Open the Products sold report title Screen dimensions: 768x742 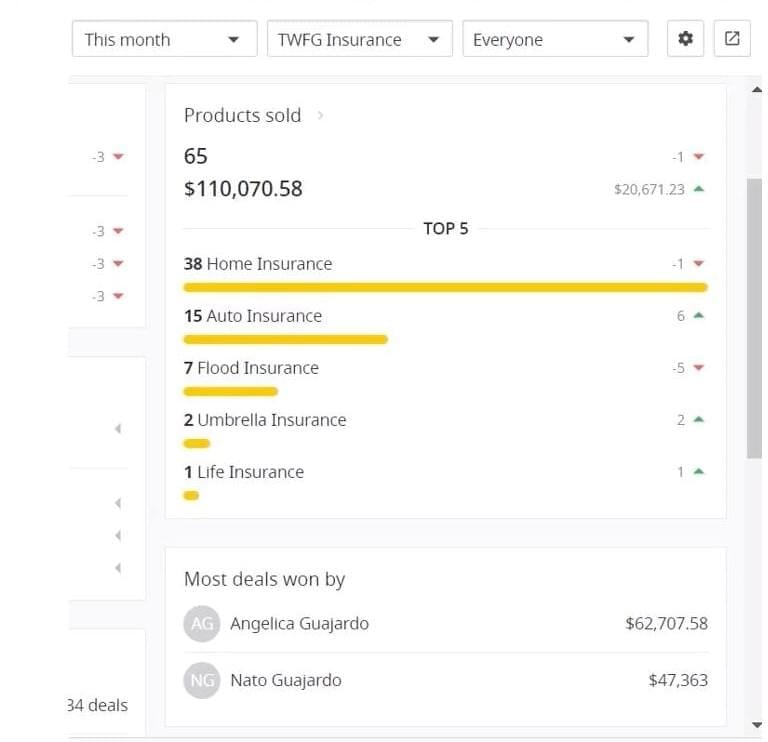click(242, 116)
